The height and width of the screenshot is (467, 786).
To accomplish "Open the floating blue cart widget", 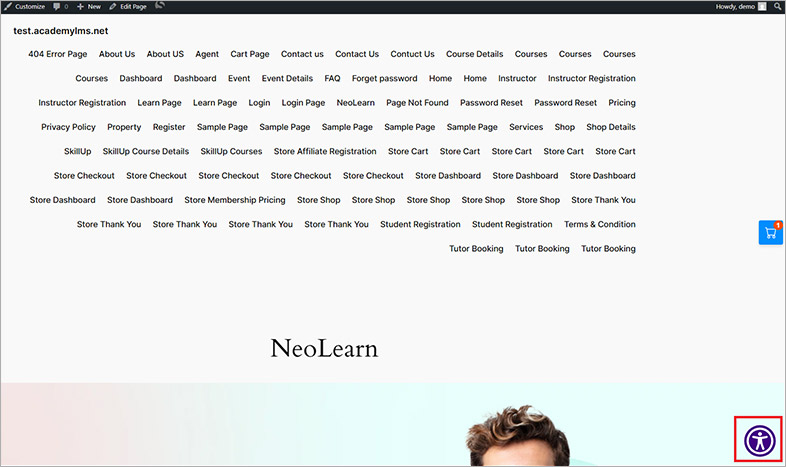I will (x=770, y=232).
